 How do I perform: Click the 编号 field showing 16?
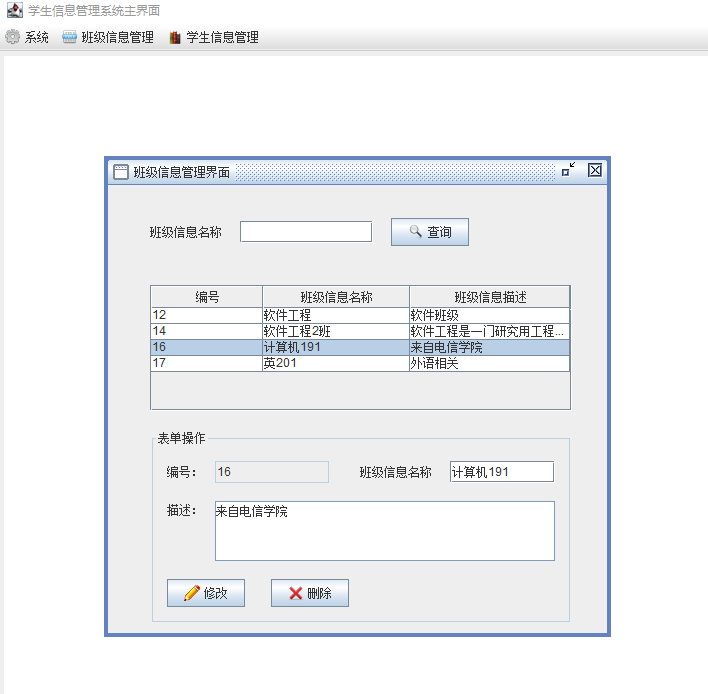point(272,472)
